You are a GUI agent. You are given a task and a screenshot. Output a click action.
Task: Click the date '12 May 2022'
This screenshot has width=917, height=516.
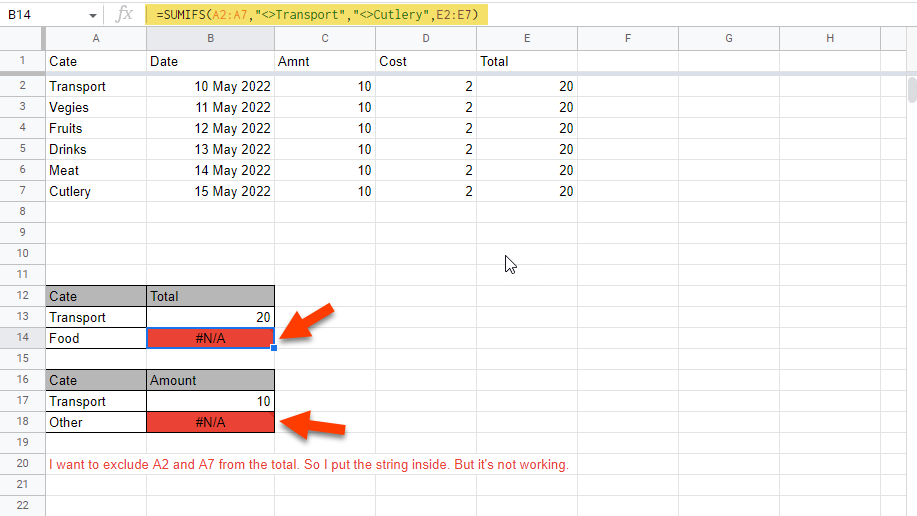[211, 128]
